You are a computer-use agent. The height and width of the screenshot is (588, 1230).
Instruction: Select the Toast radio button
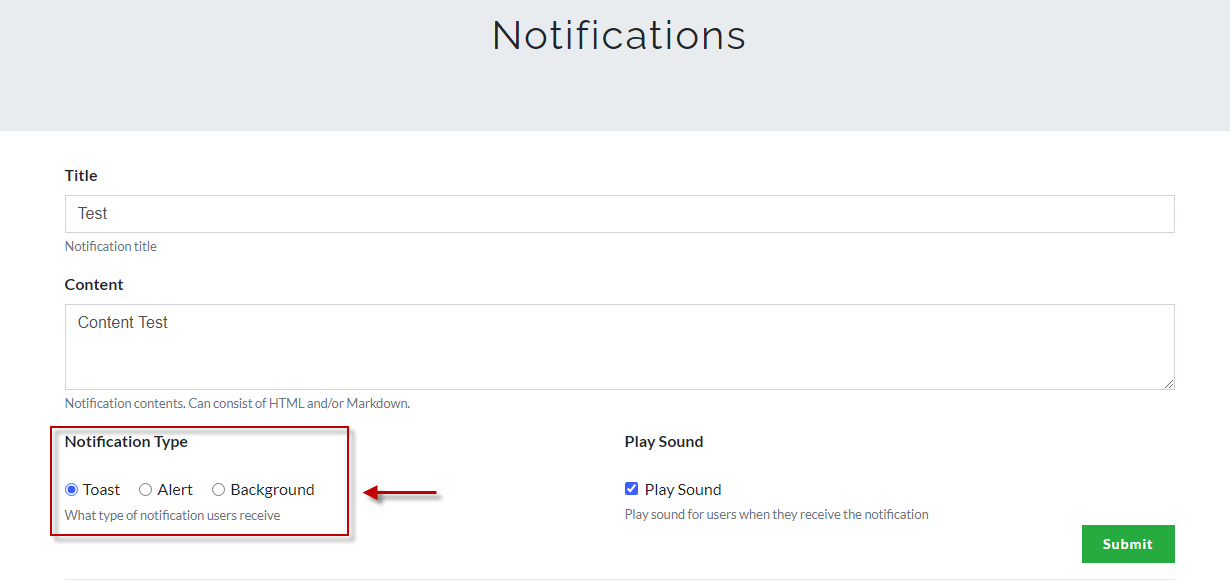point(71,490)
